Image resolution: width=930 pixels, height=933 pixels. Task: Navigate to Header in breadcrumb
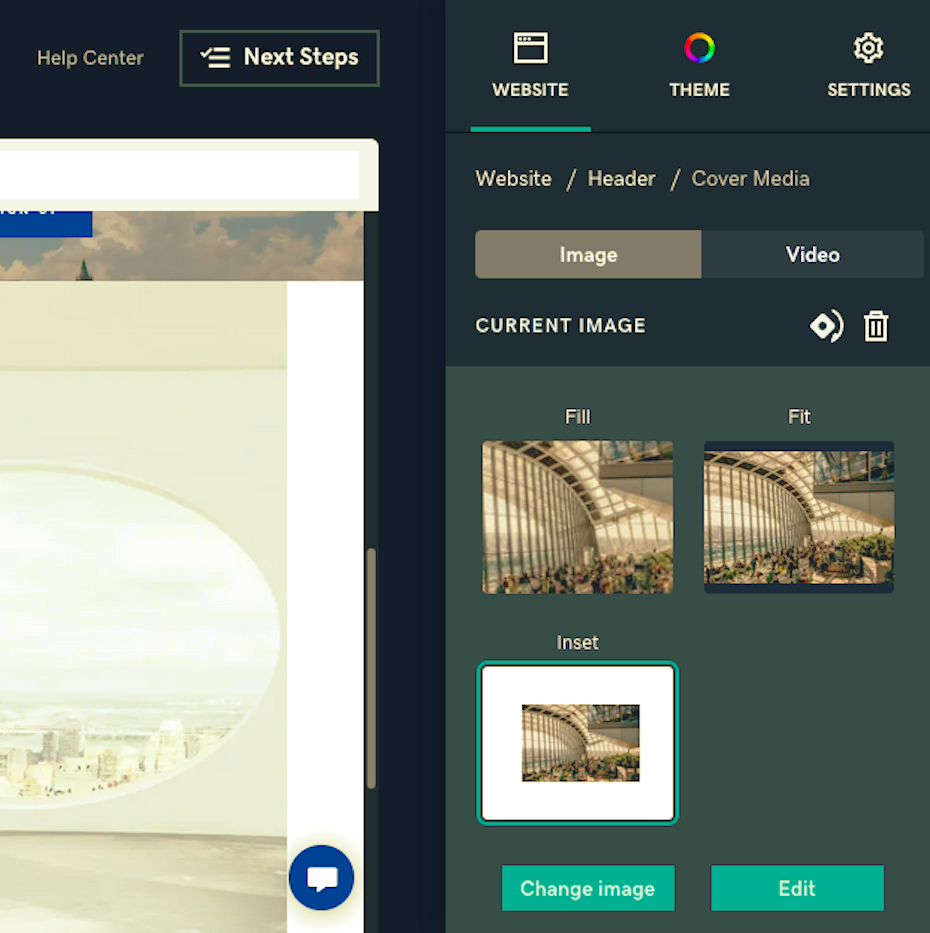click(621, 179)
